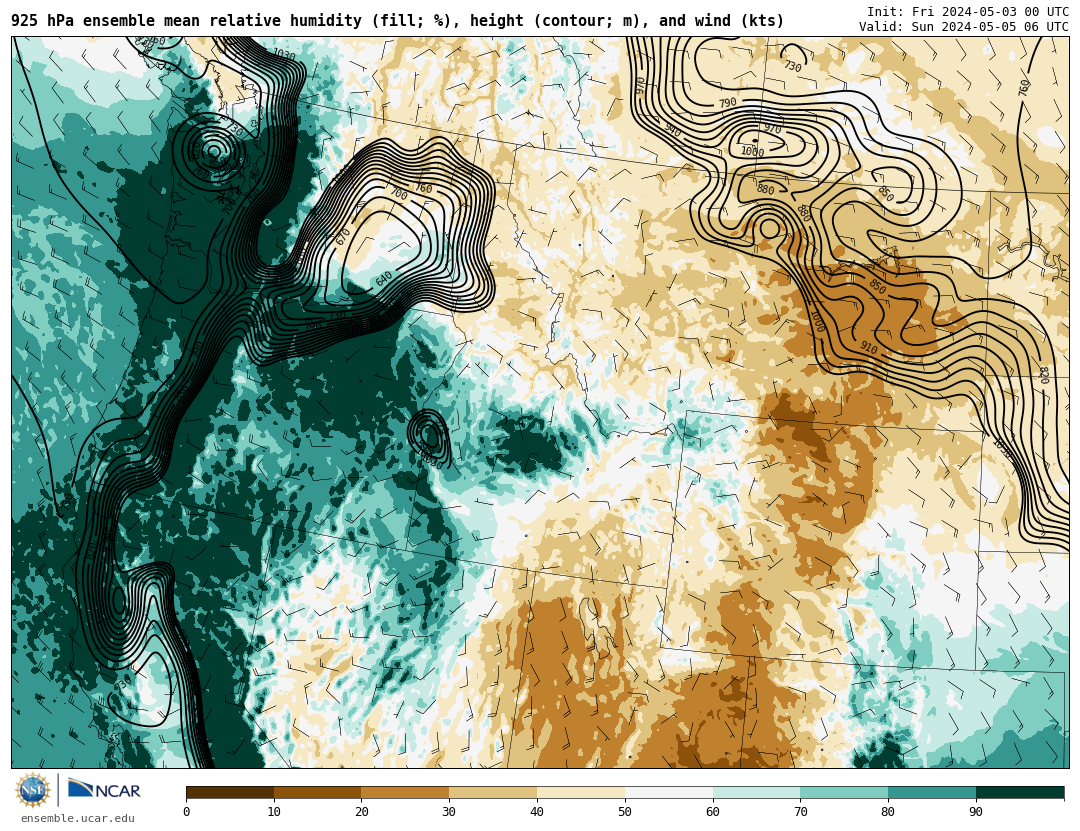The image size is (1080, 831).
Task: Click the plot title text
Action: (397, 21)
